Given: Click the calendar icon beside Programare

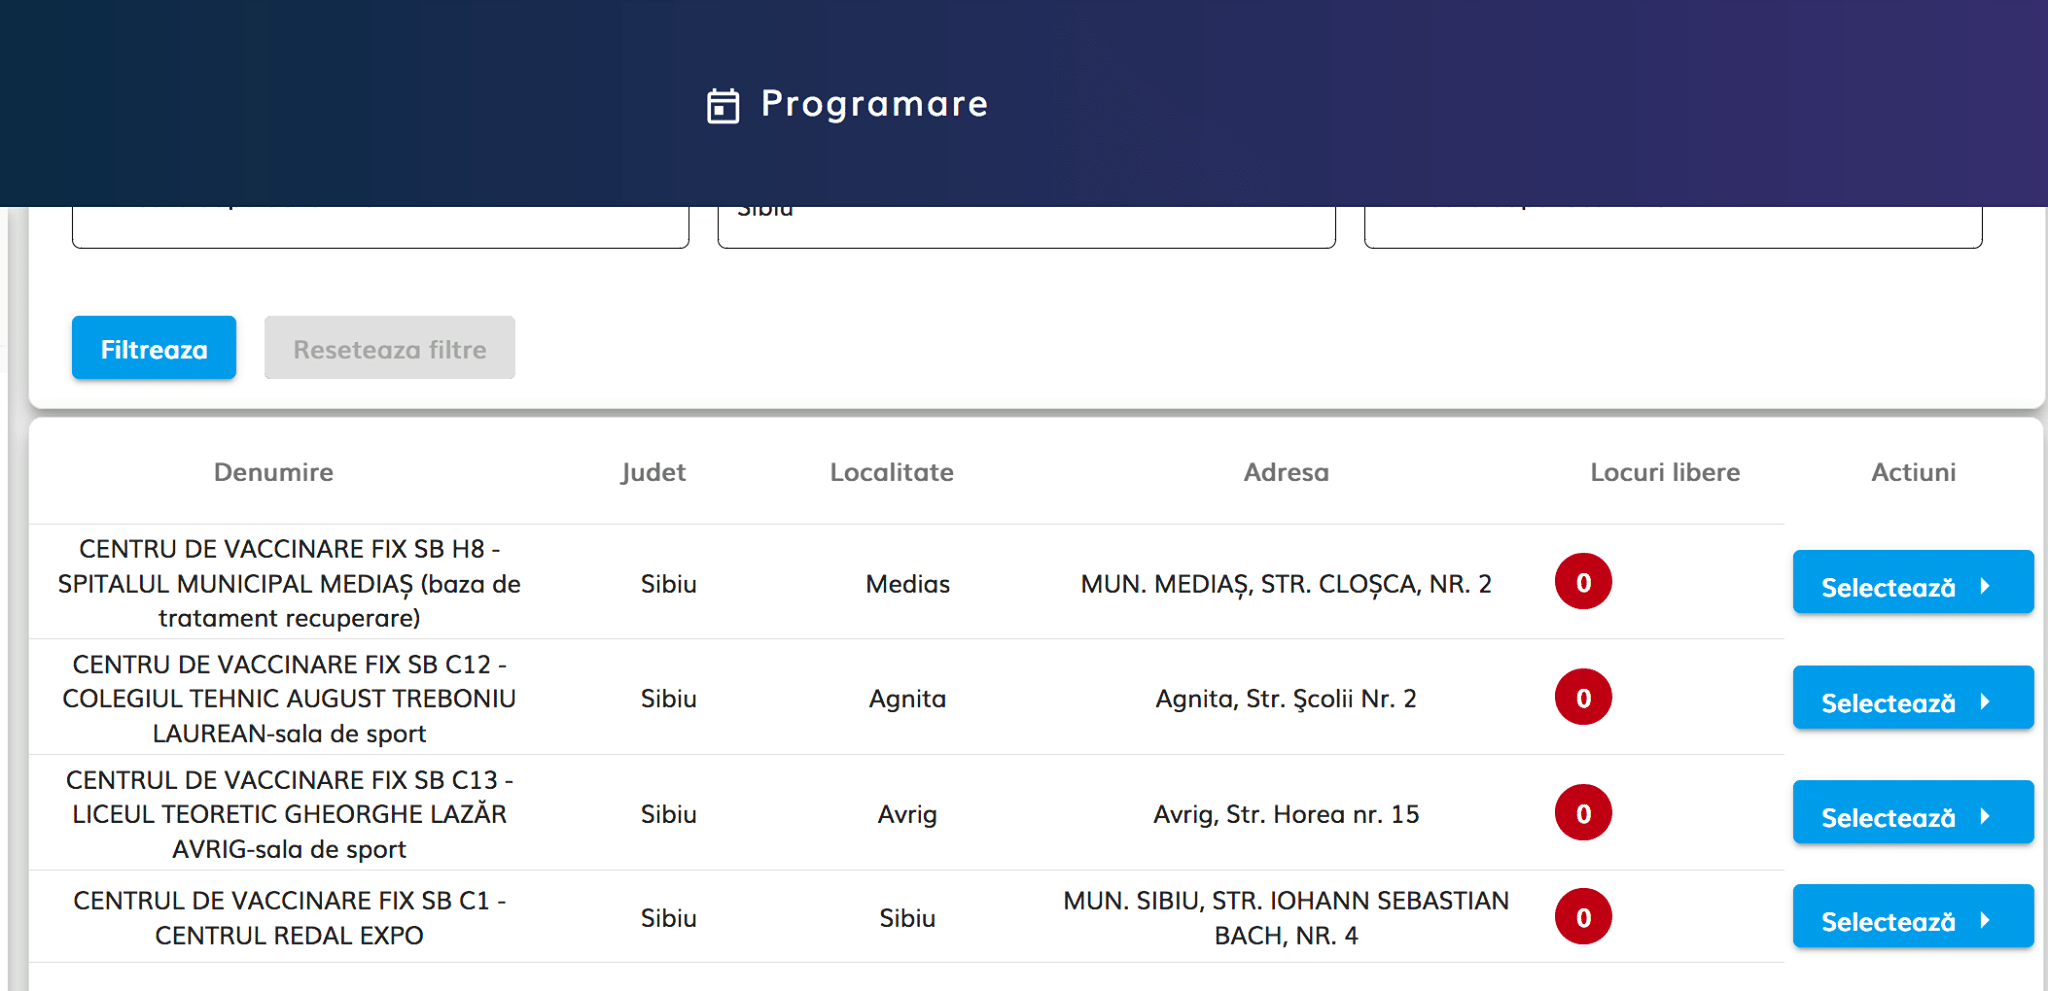Looking at the screenshot, I should [723, 105].
